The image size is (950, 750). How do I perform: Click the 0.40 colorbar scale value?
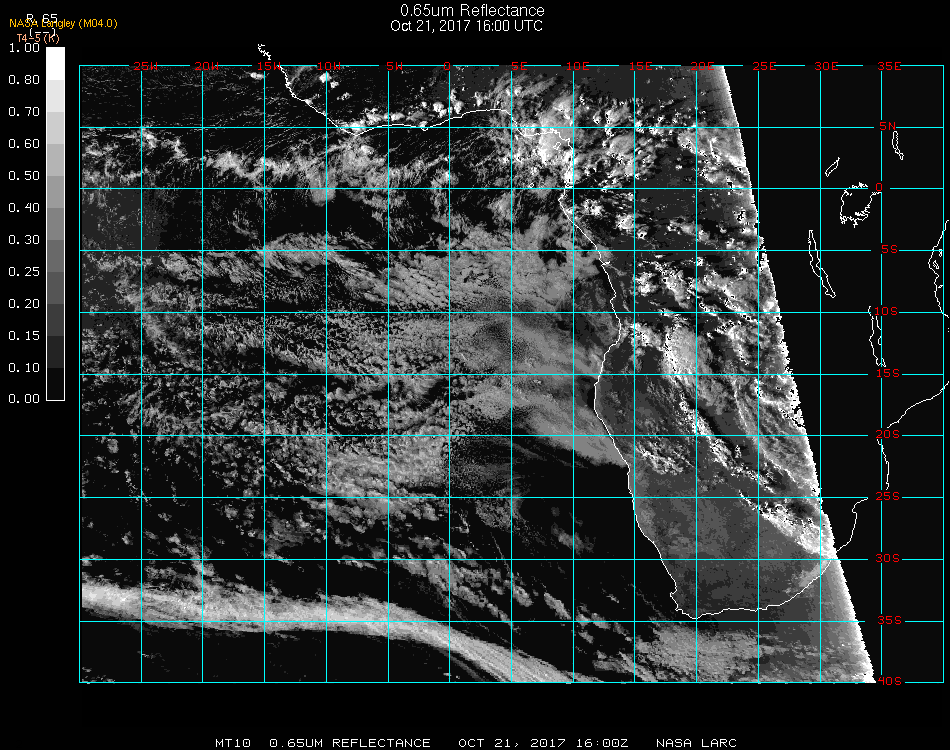tap(24, 208)
